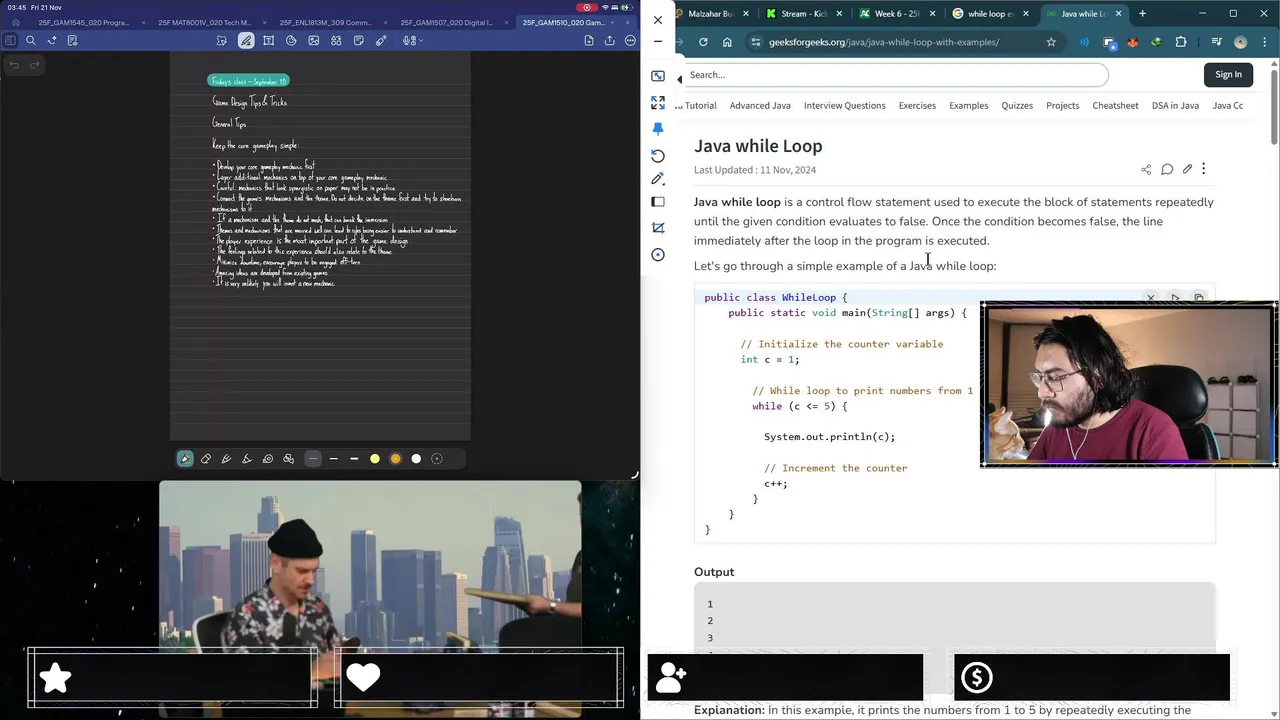Select the highlighter pen in the drawing toolbar
Viewport: 1280px width, 720px height.
247,459
